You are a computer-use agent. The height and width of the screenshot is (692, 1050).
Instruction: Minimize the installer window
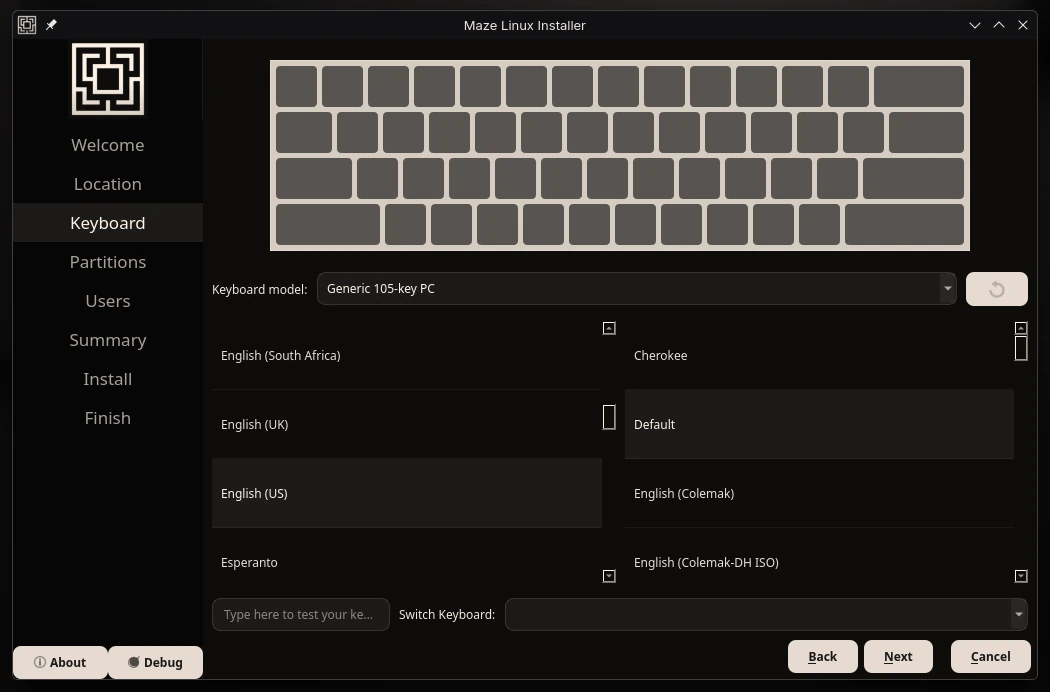pyautogui.click(x=974, y=25)
